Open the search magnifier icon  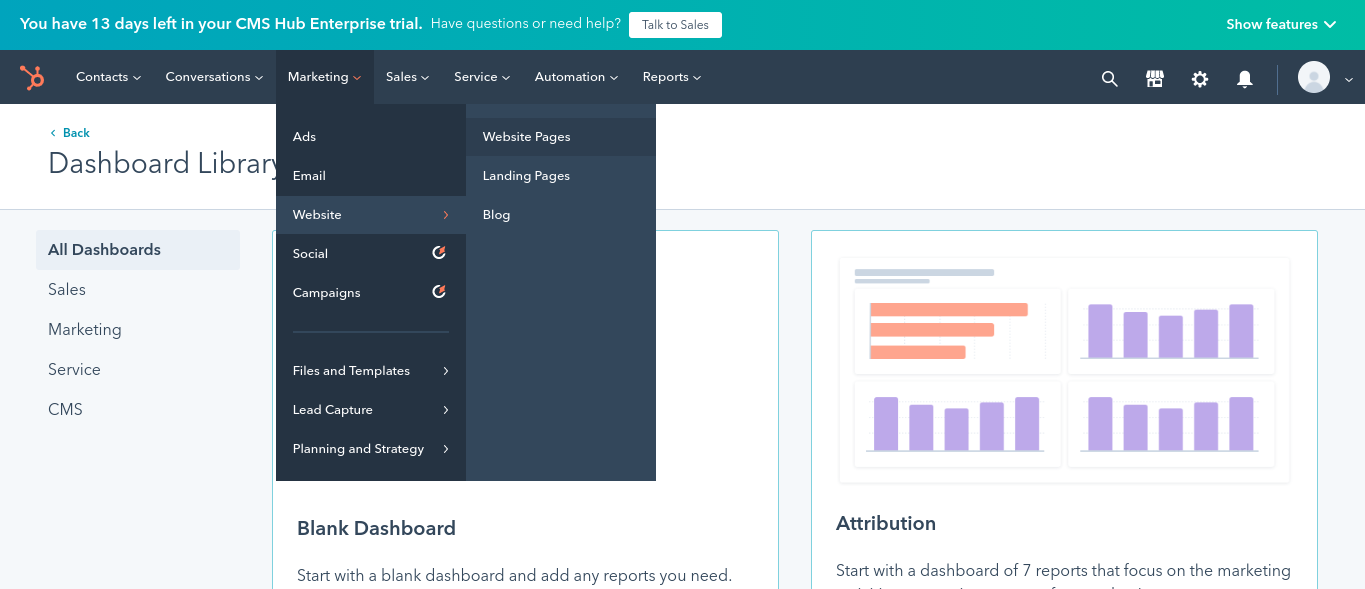1109,78
